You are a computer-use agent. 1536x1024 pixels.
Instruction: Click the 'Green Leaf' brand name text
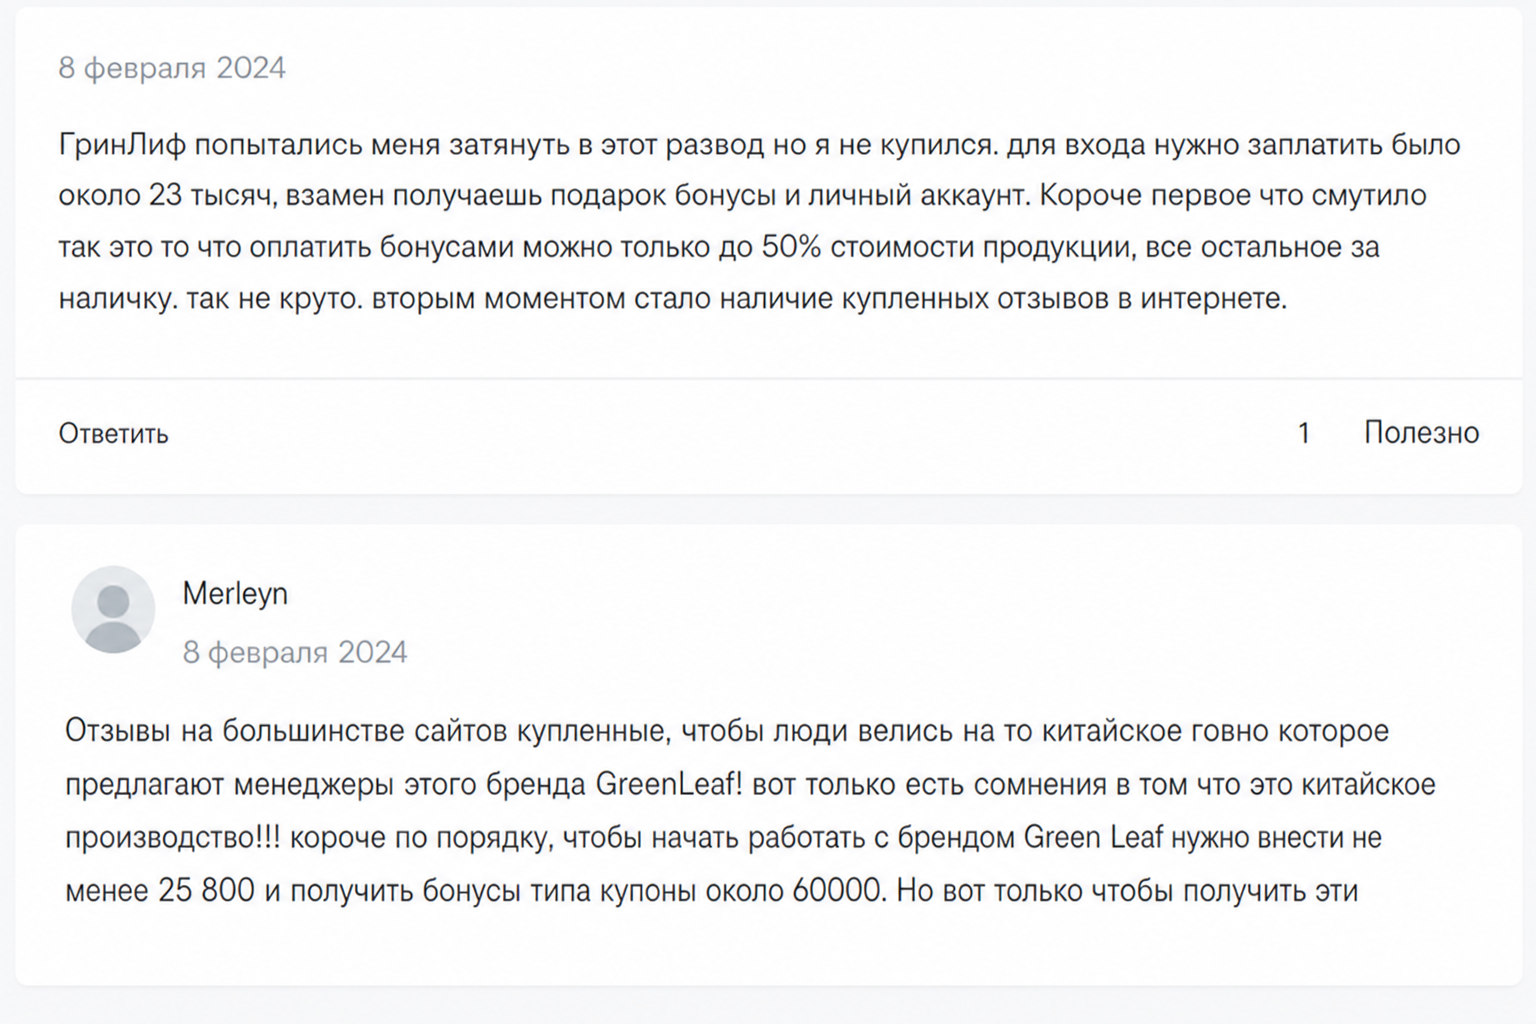[x=1093, y=837]
